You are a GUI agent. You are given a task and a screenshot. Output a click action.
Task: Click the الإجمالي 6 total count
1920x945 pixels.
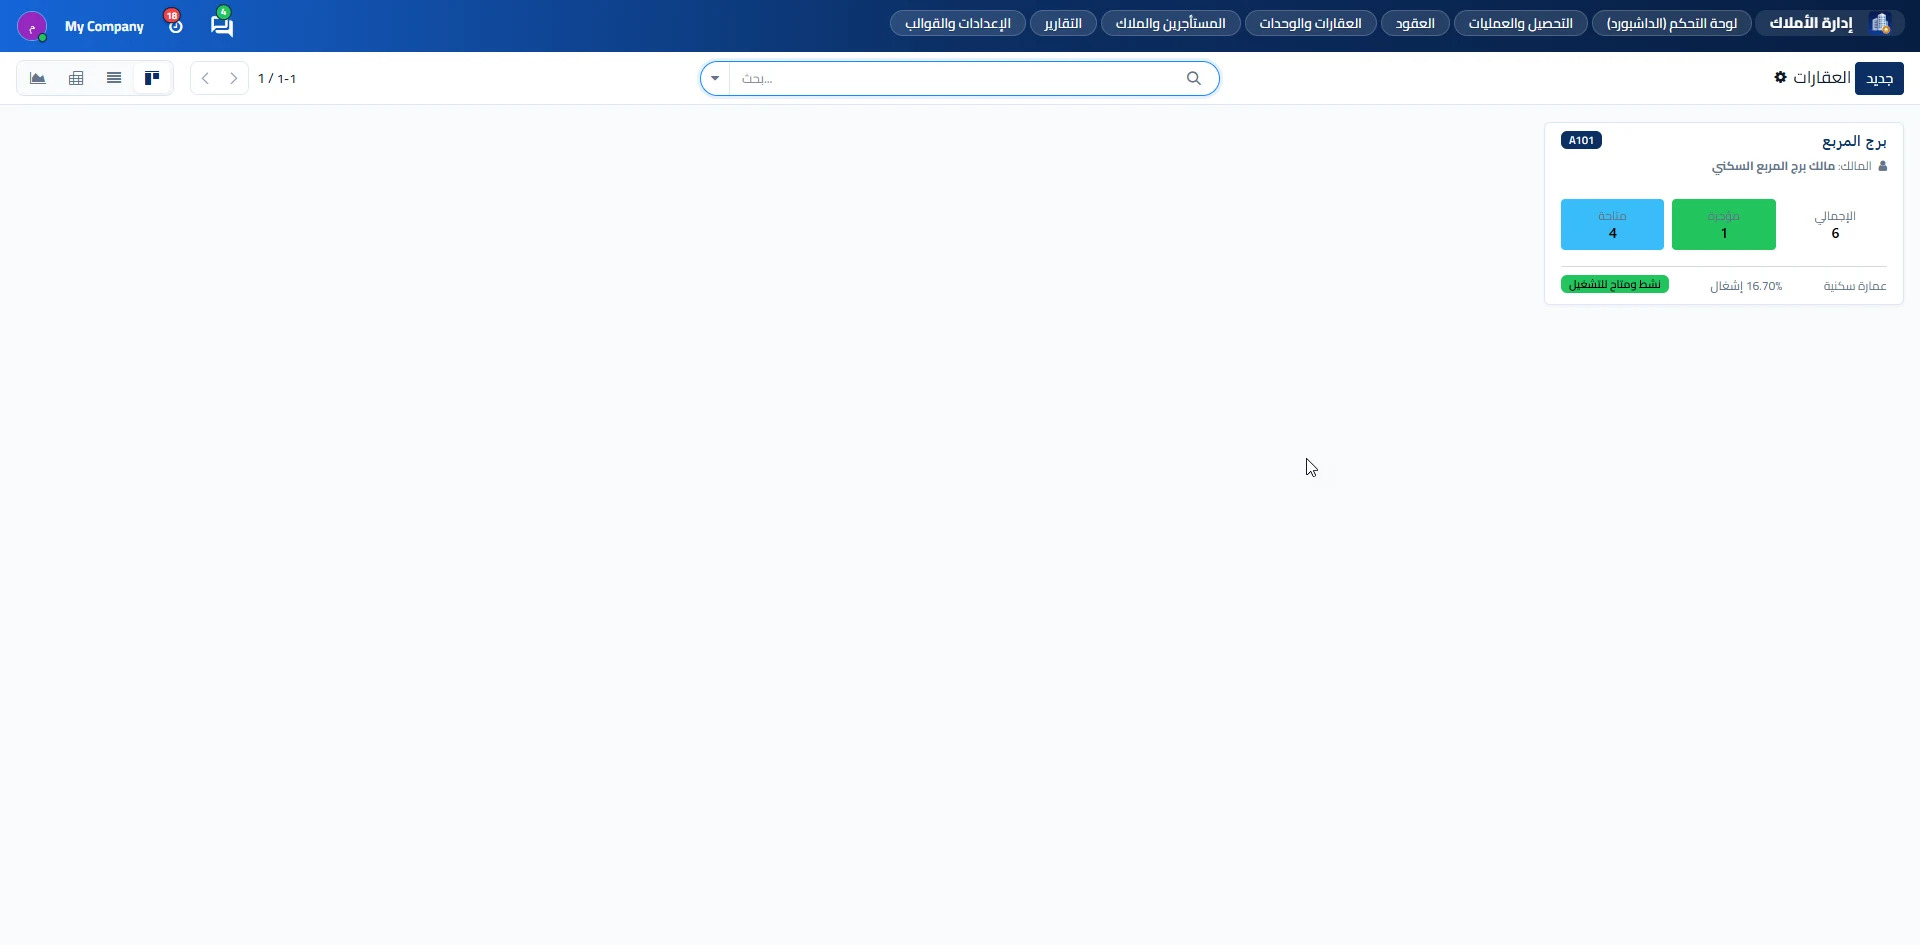coord(1835,224)
